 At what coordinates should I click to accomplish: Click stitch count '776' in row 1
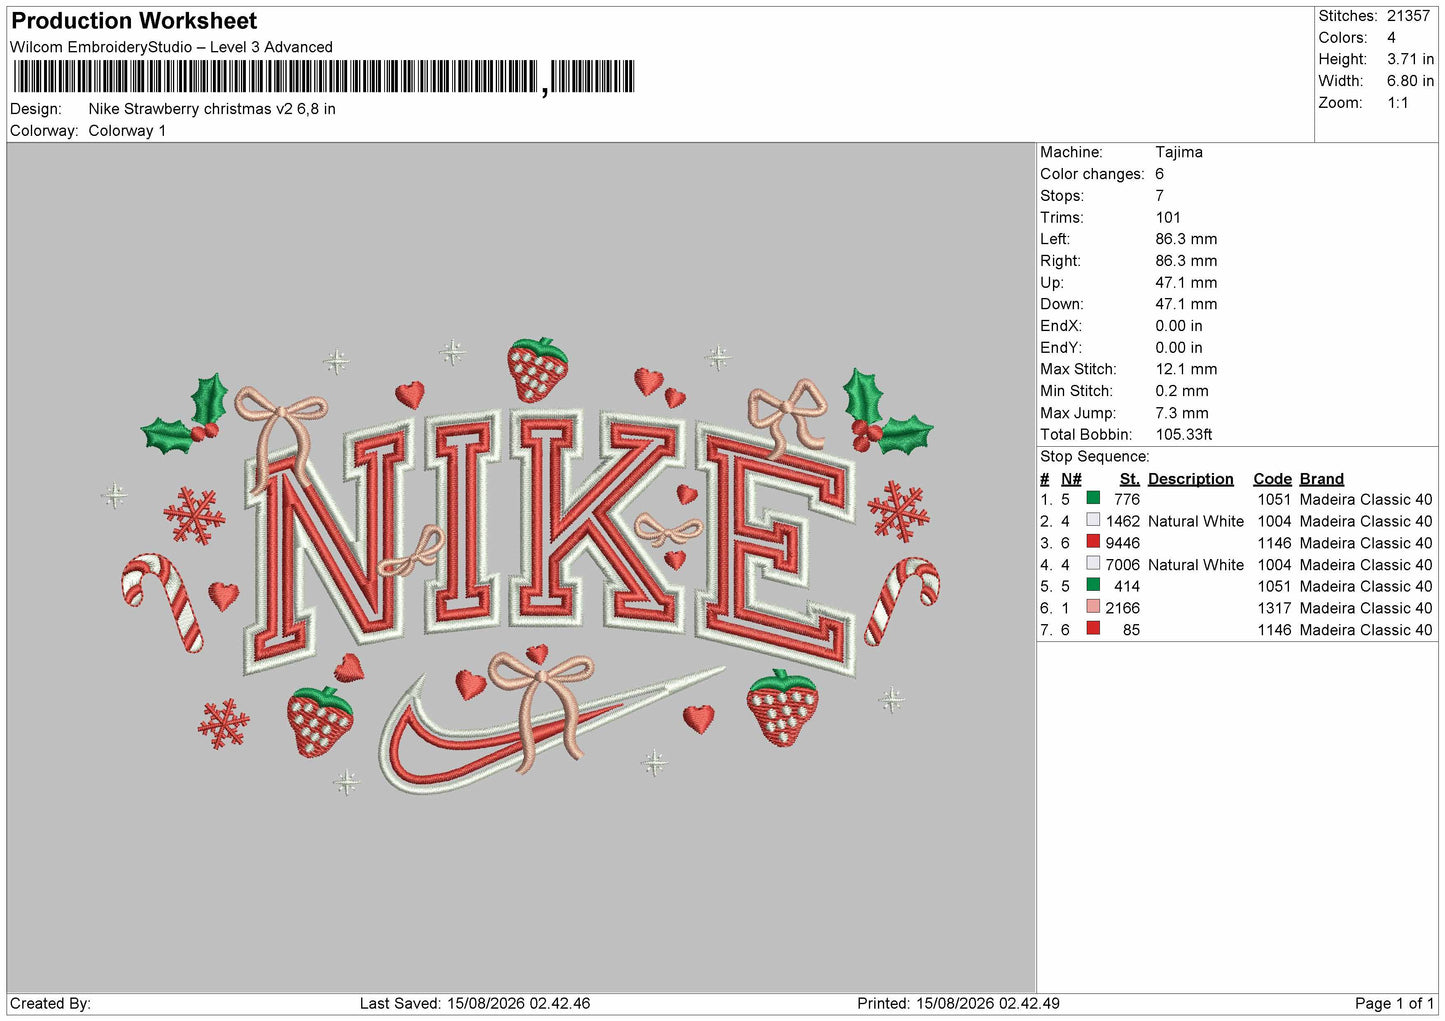(x=1127, y=499)
